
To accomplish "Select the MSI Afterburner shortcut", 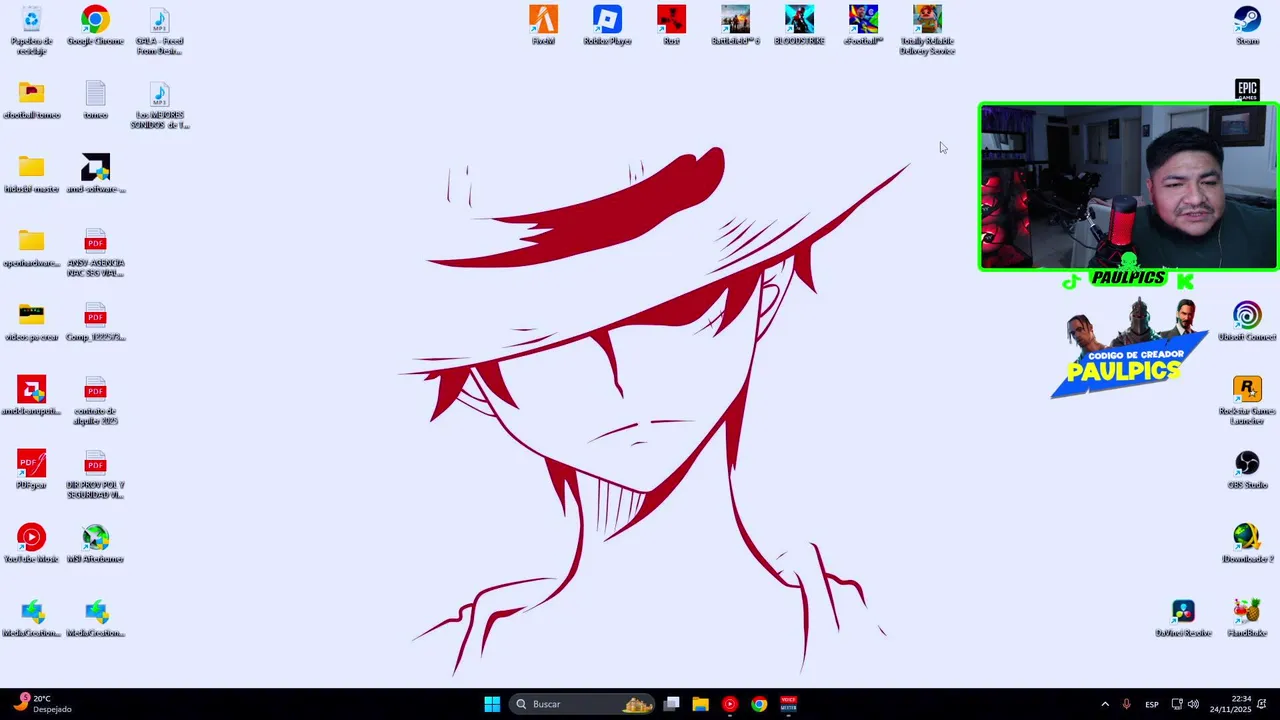I will (95, 544).
